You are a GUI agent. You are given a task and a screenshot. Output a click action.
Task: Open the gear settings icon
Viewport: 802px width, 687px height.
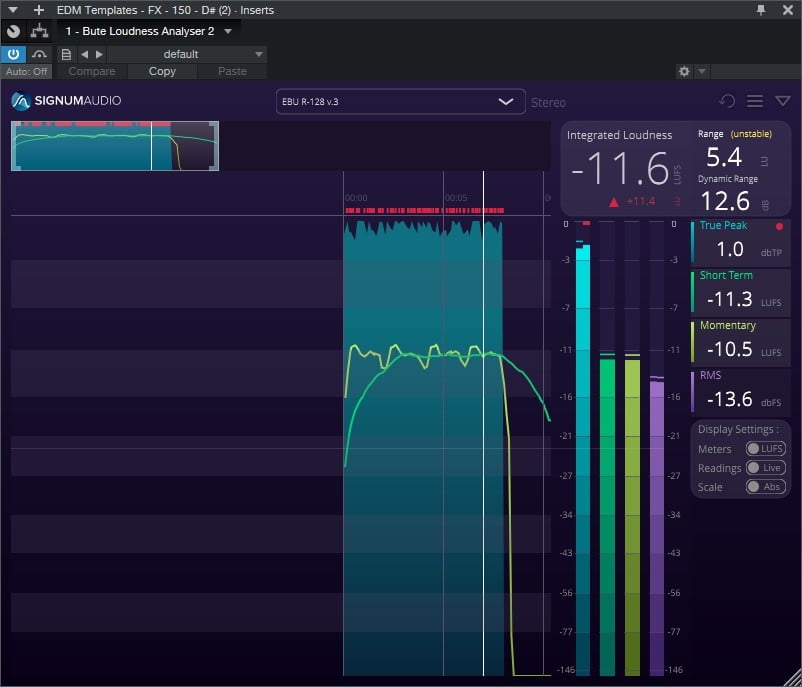(684, 72)
